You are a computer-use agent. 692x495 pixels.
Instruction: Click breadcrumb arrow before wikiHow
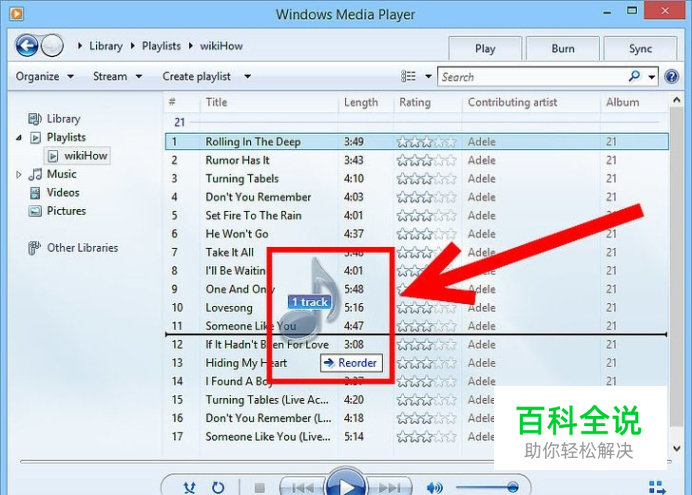[191, 46]
